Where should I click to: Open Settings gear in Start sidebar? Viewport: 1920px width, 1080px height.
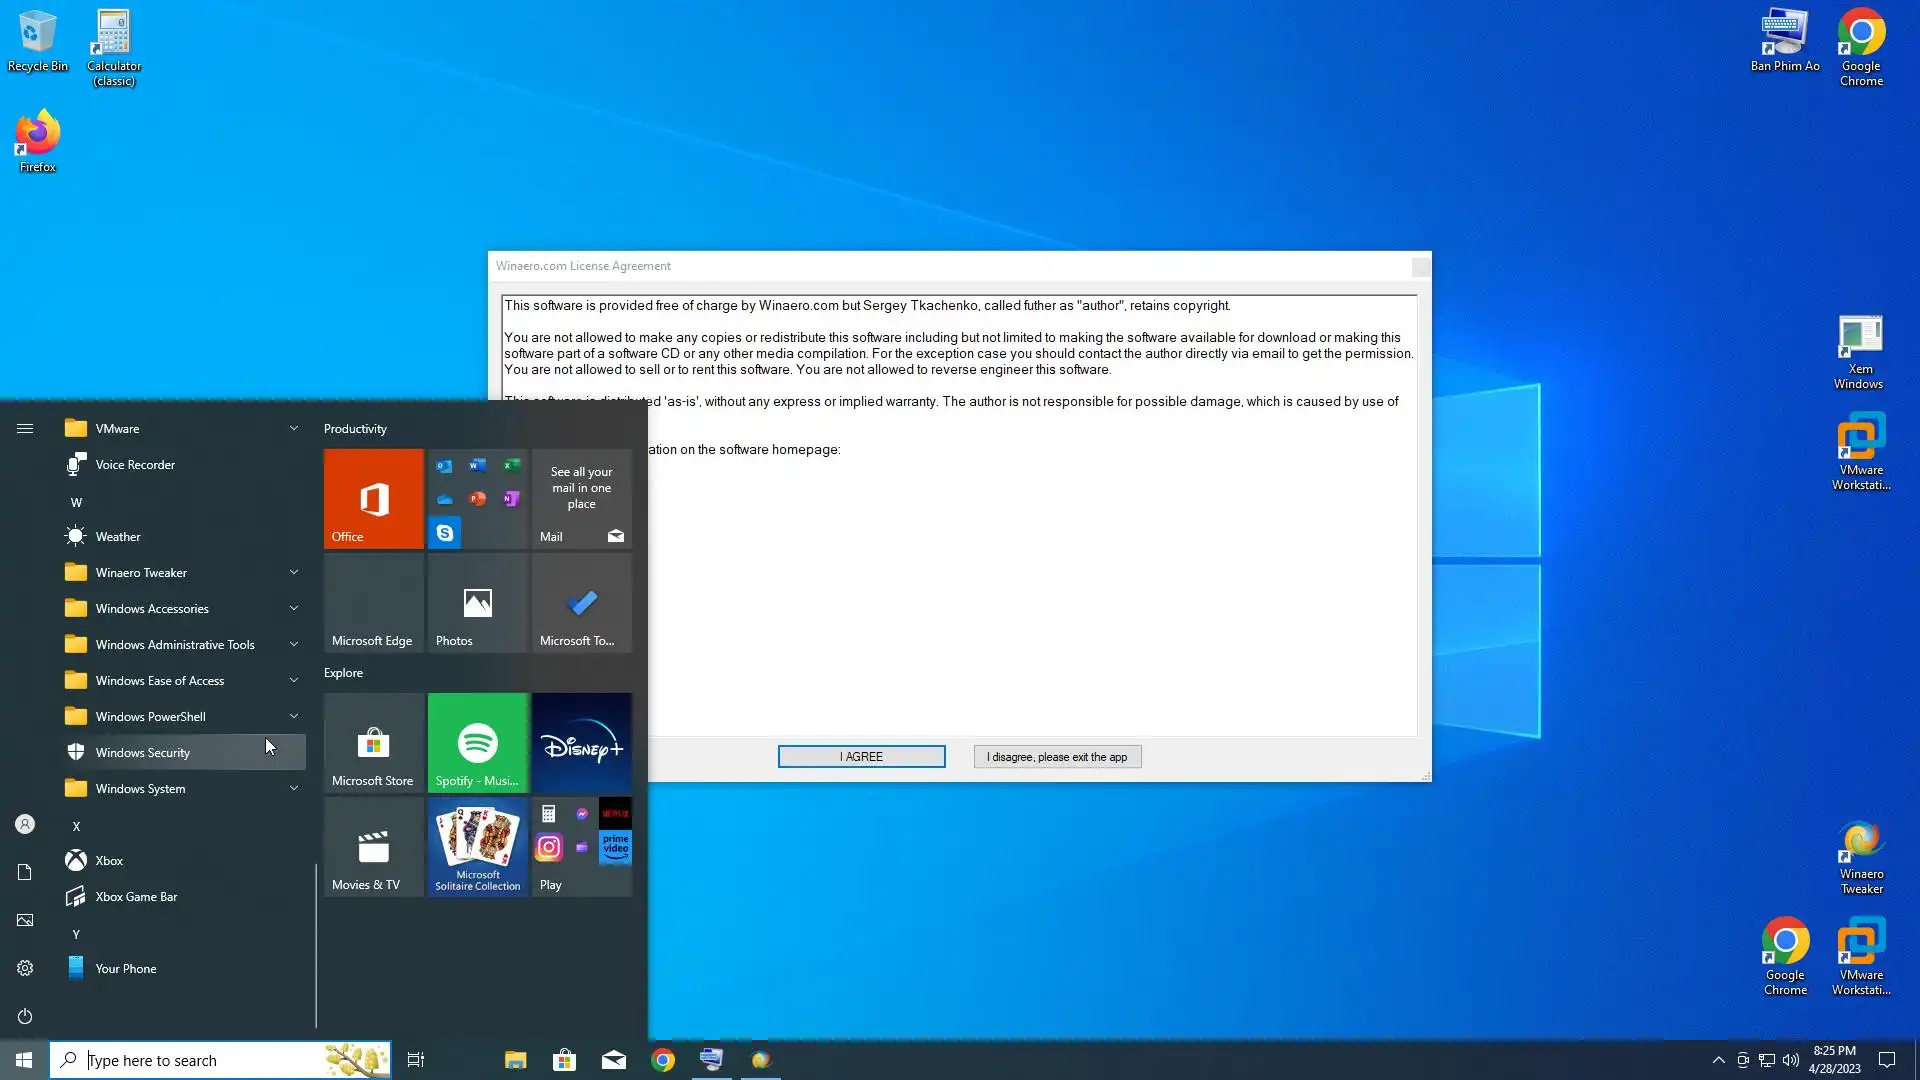click(25, 968)
